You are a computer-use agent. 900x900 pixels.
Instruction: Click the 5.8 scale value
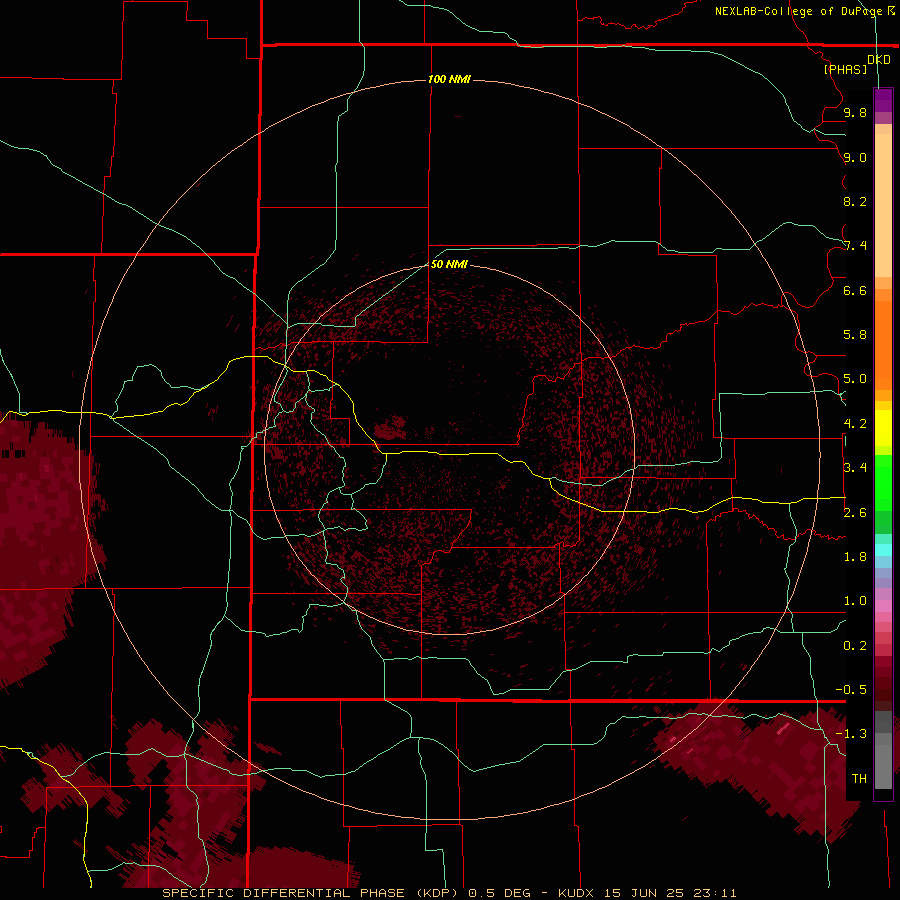click(x=855, y=335)
